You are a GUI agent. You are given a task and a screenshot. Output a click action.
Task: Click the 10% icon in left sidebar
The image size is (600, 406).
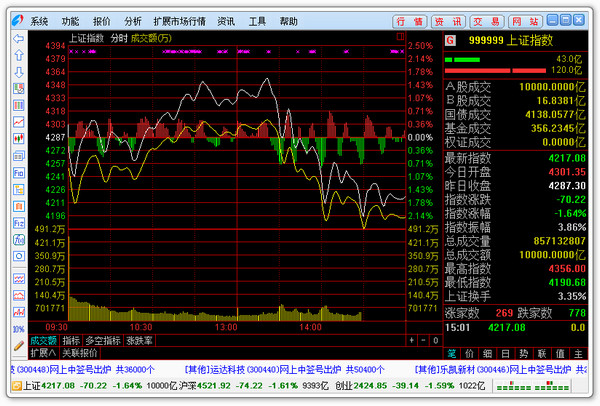(18, 329)
